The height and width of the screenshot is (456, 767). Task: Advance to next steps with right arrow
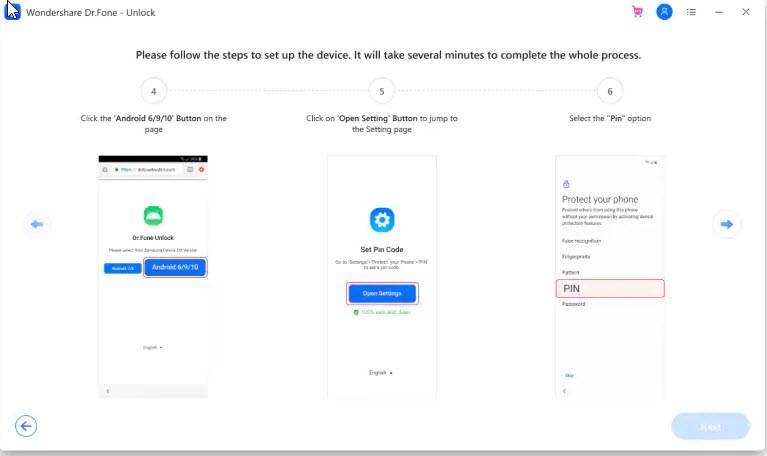click(x=727, y=224)
